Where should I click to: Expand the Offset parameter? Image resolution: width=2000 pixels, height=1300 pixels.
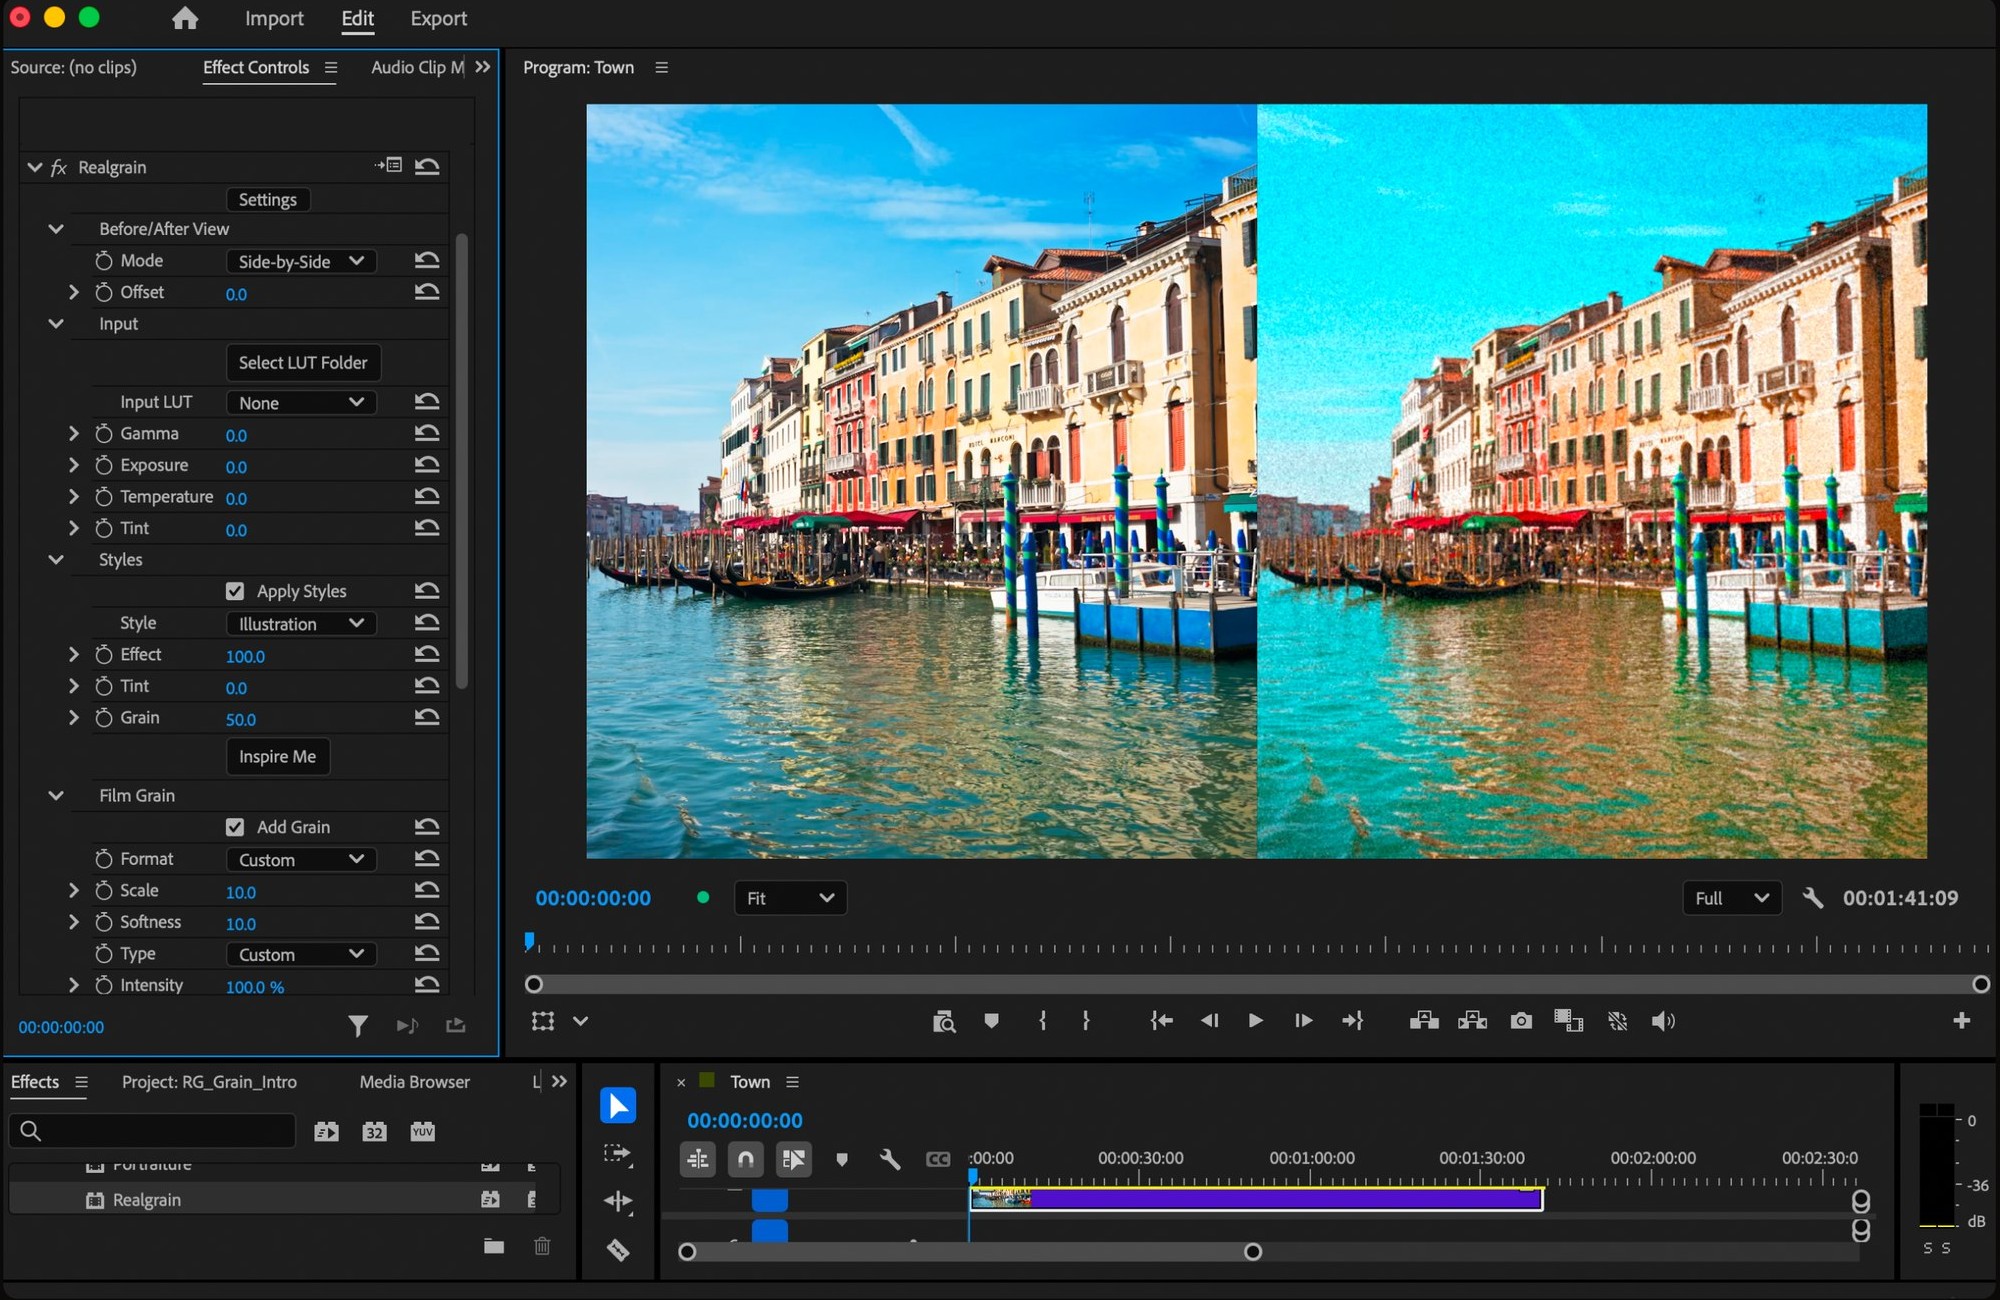tap(73, 292)
